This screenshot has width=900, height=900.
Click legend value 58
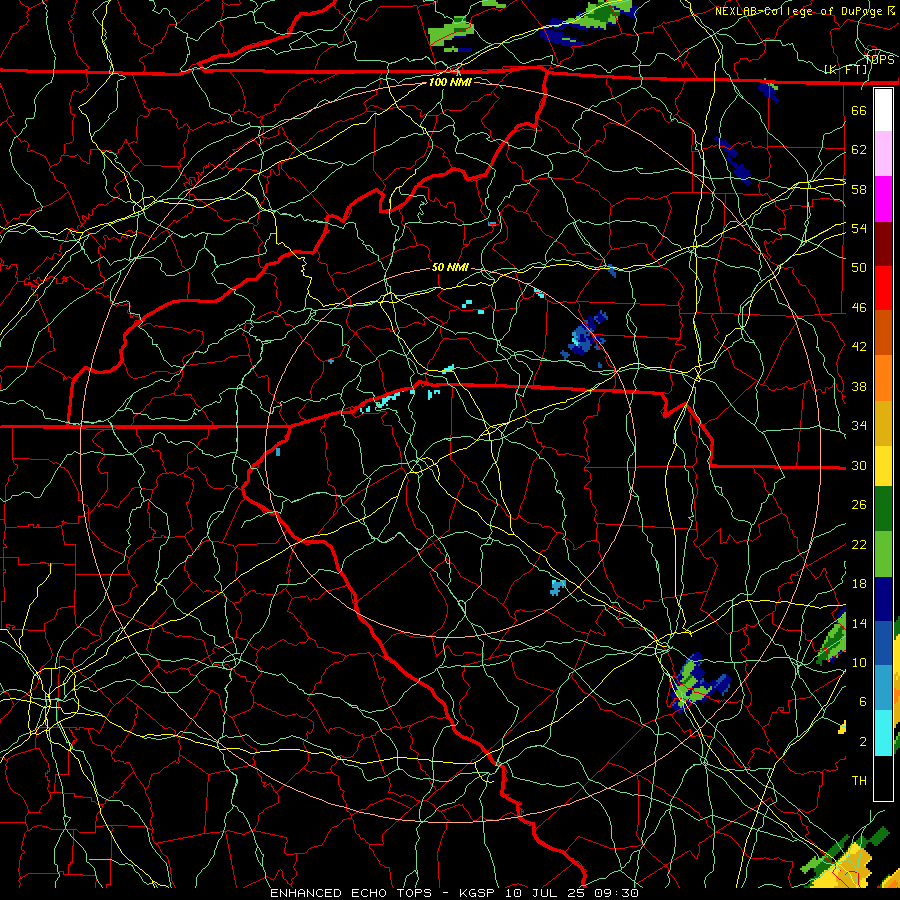tap(859, 189)
